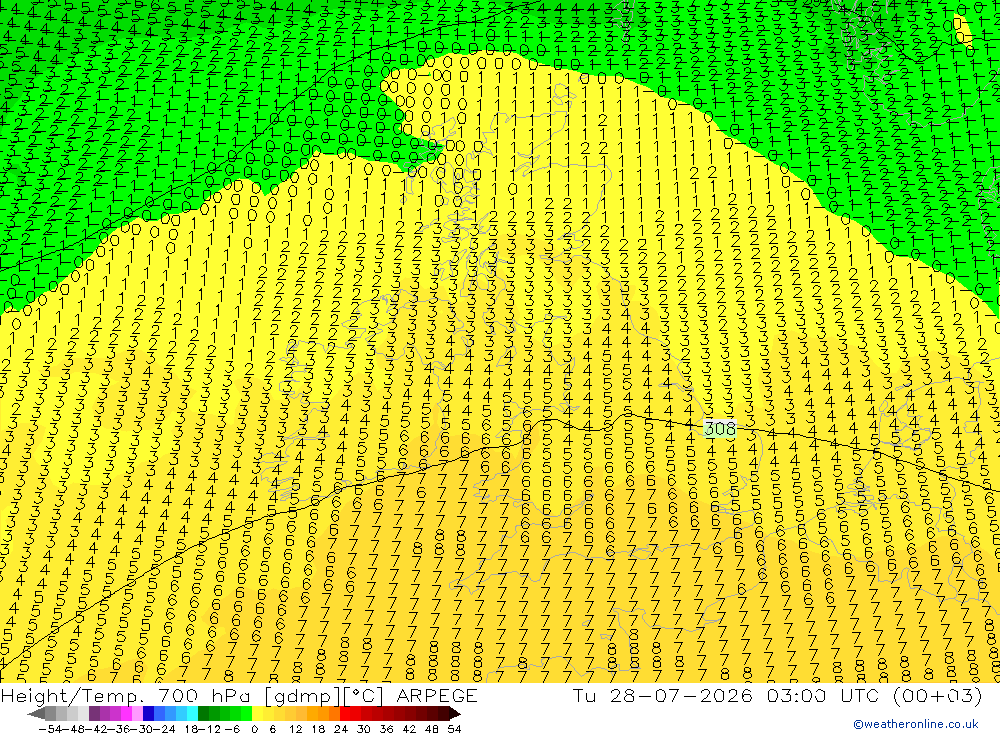Click the orange 18 degree legend swatch

(323, 713)
